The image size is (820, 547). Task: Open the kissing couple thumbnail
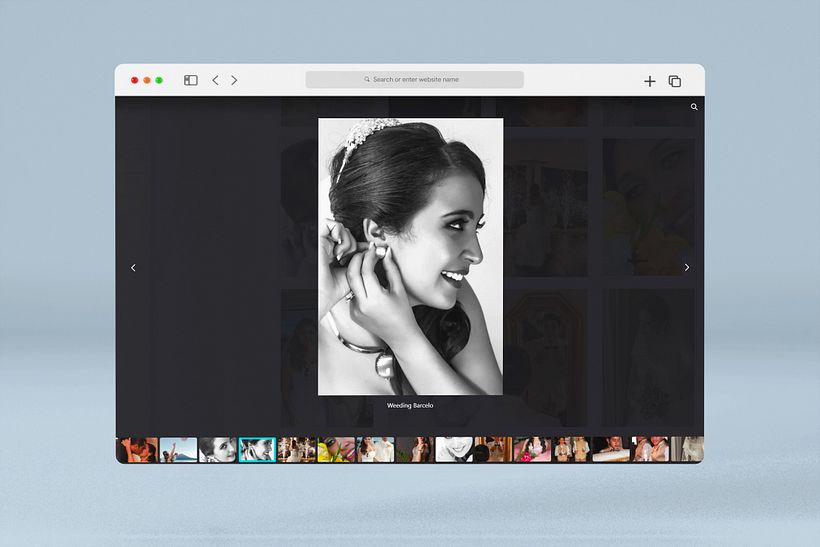pos(138,450)
